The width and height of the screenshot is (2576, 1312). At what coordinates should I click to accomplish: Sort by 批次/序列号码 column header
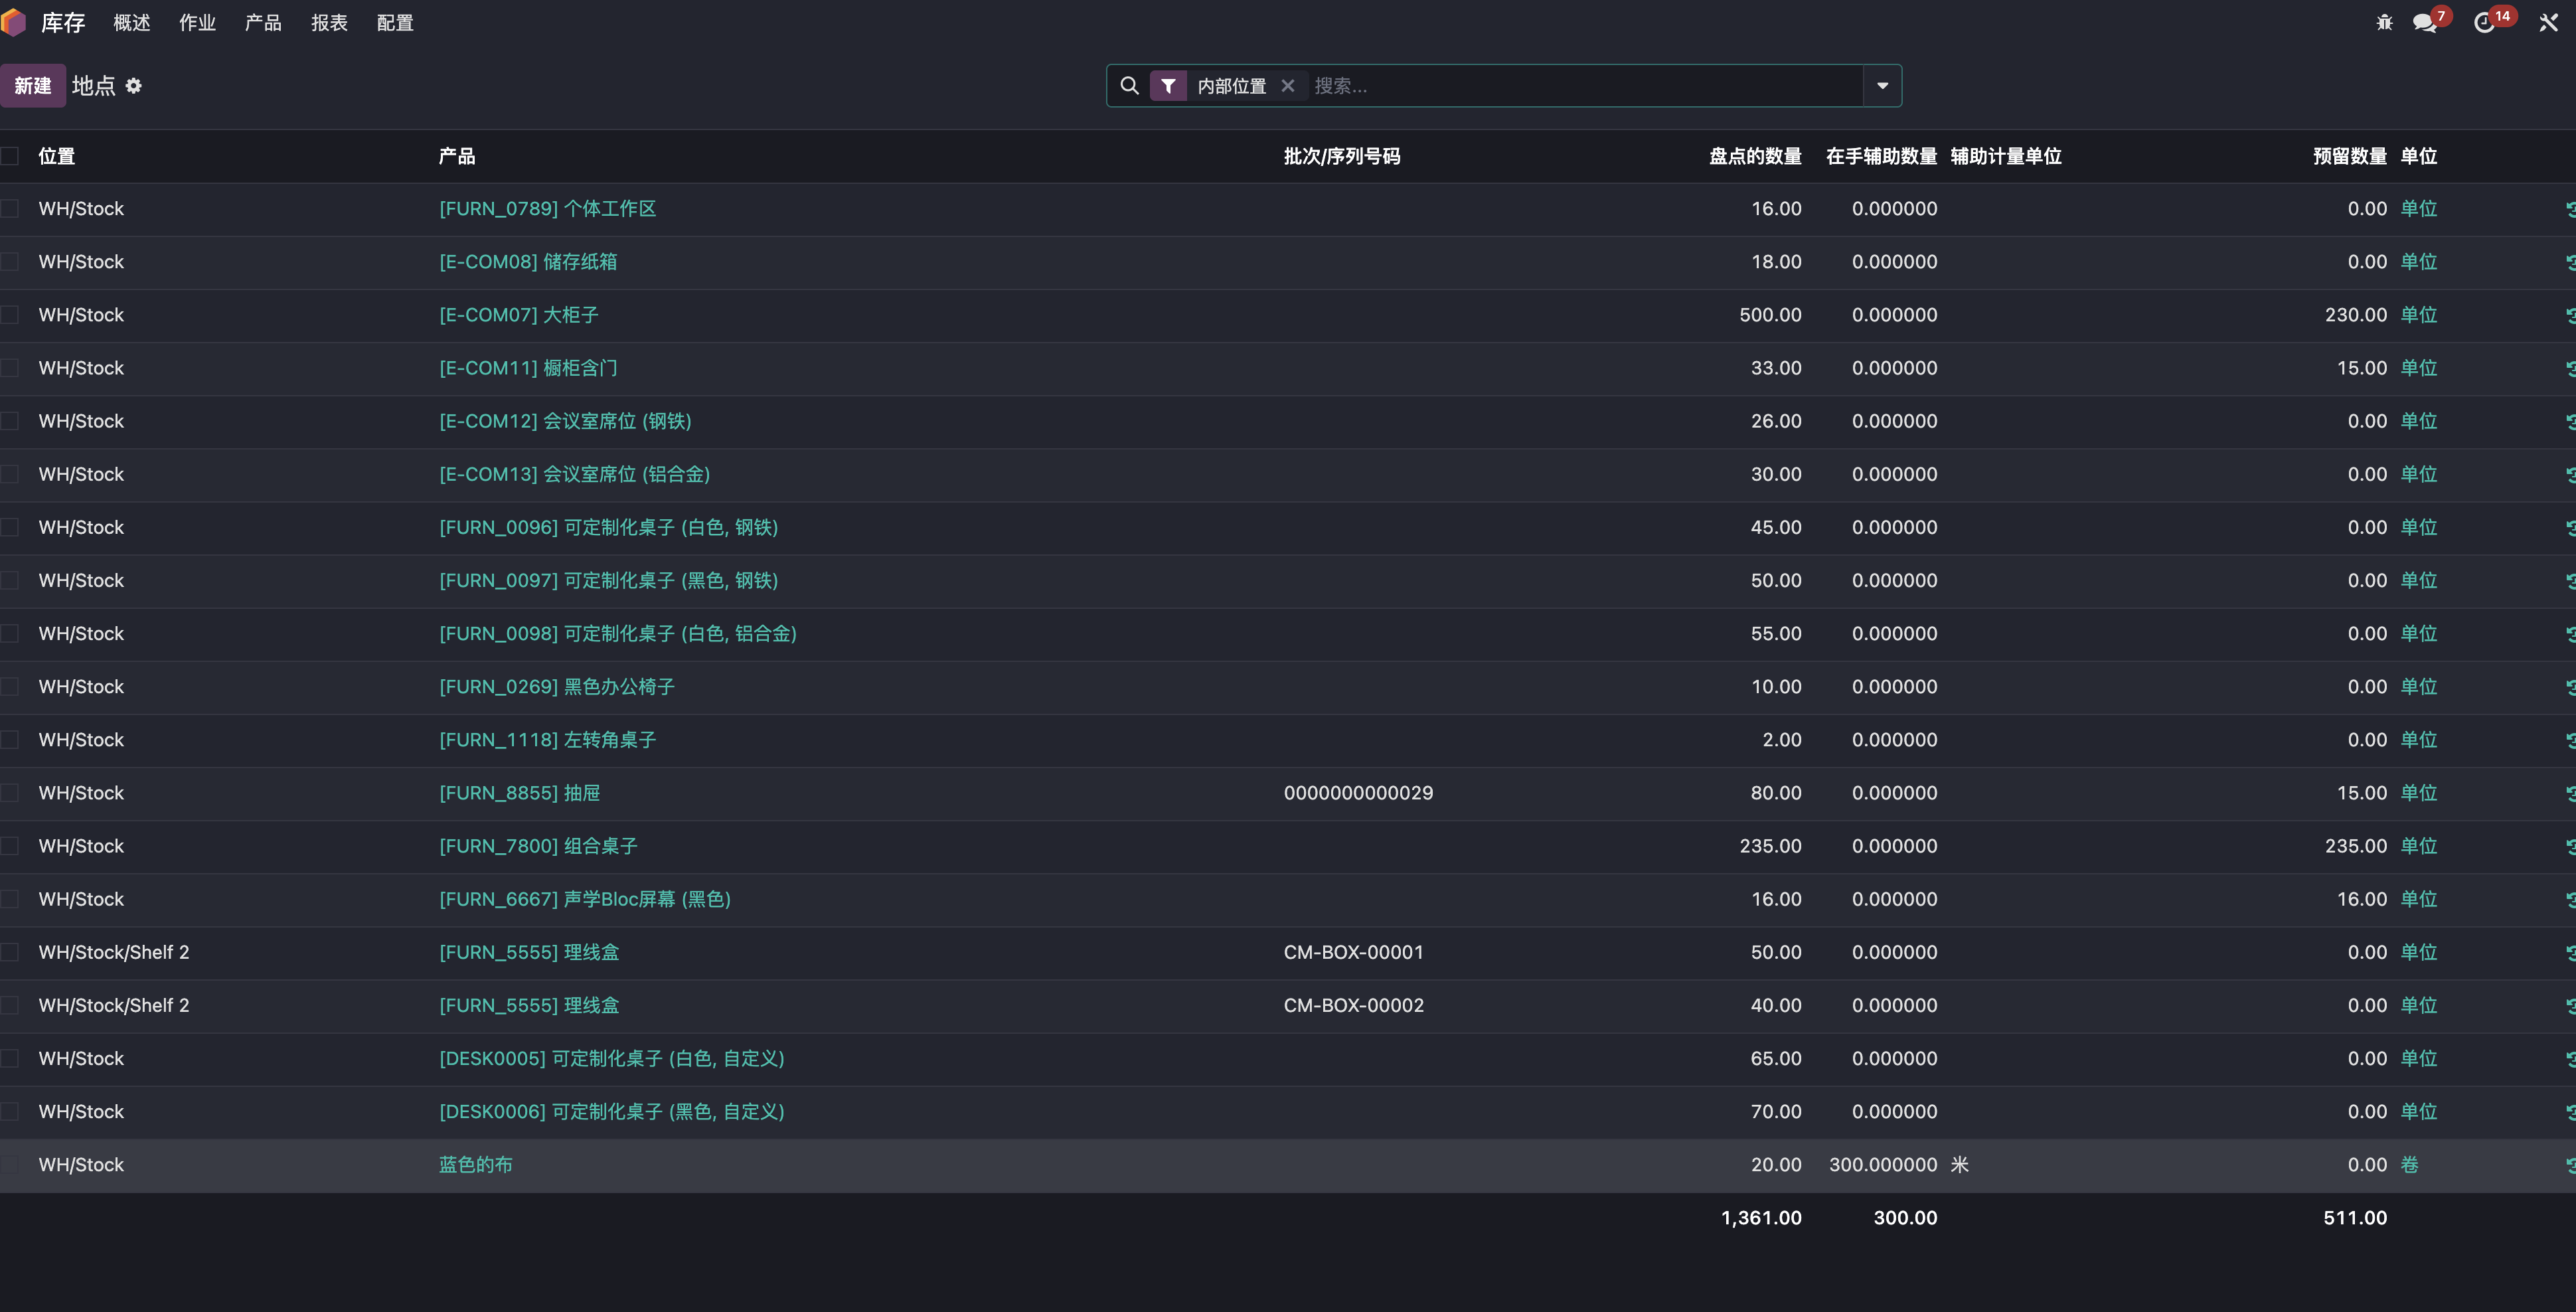click(1342, 156)
